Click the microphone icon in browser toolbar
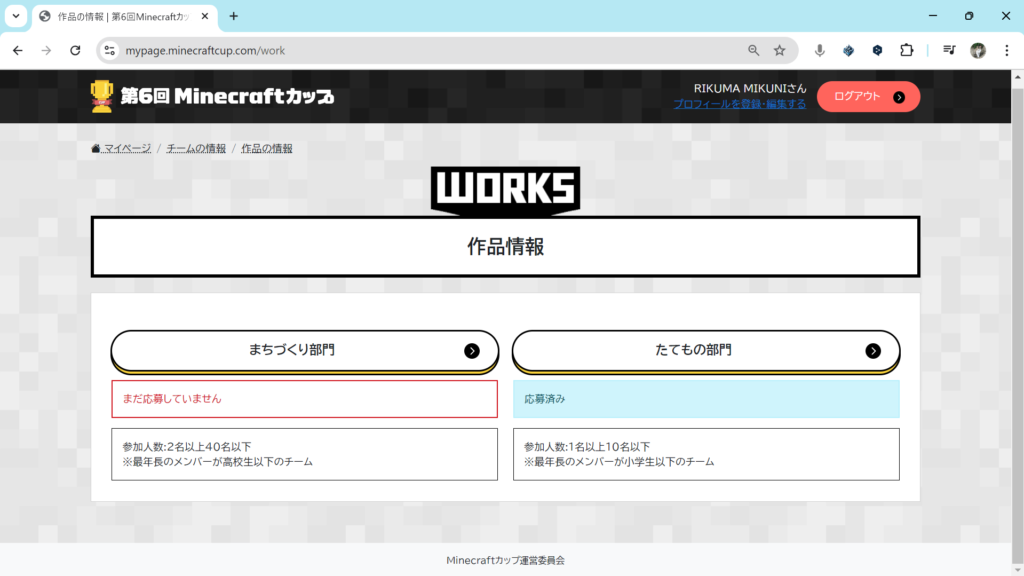This screenshot has height=576, width=1024. [x=820, y=51]
